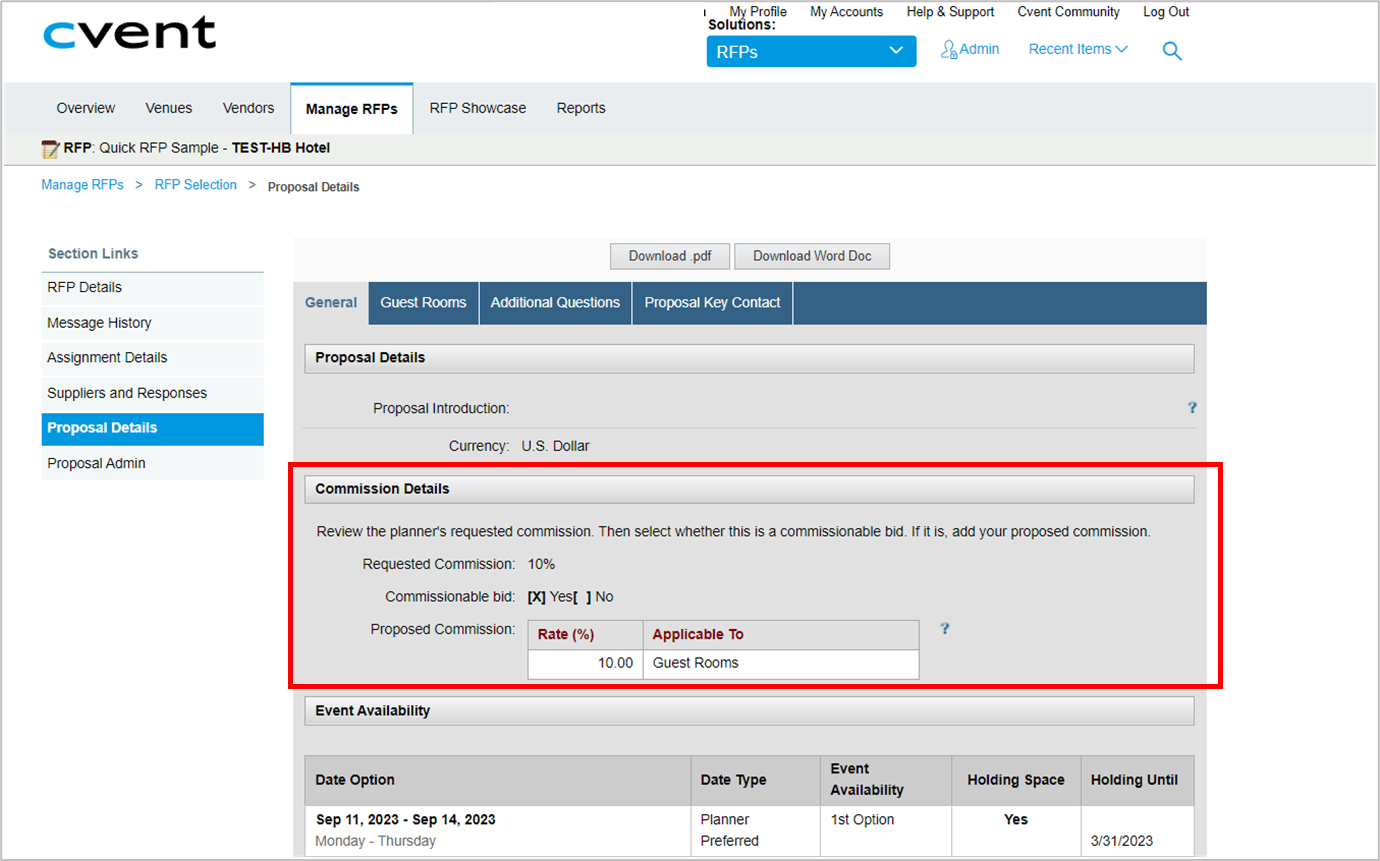Click help icon beside Proposal Introduction
Viewport: 1380px width, 861px height.
click(x=1192, y=408)
